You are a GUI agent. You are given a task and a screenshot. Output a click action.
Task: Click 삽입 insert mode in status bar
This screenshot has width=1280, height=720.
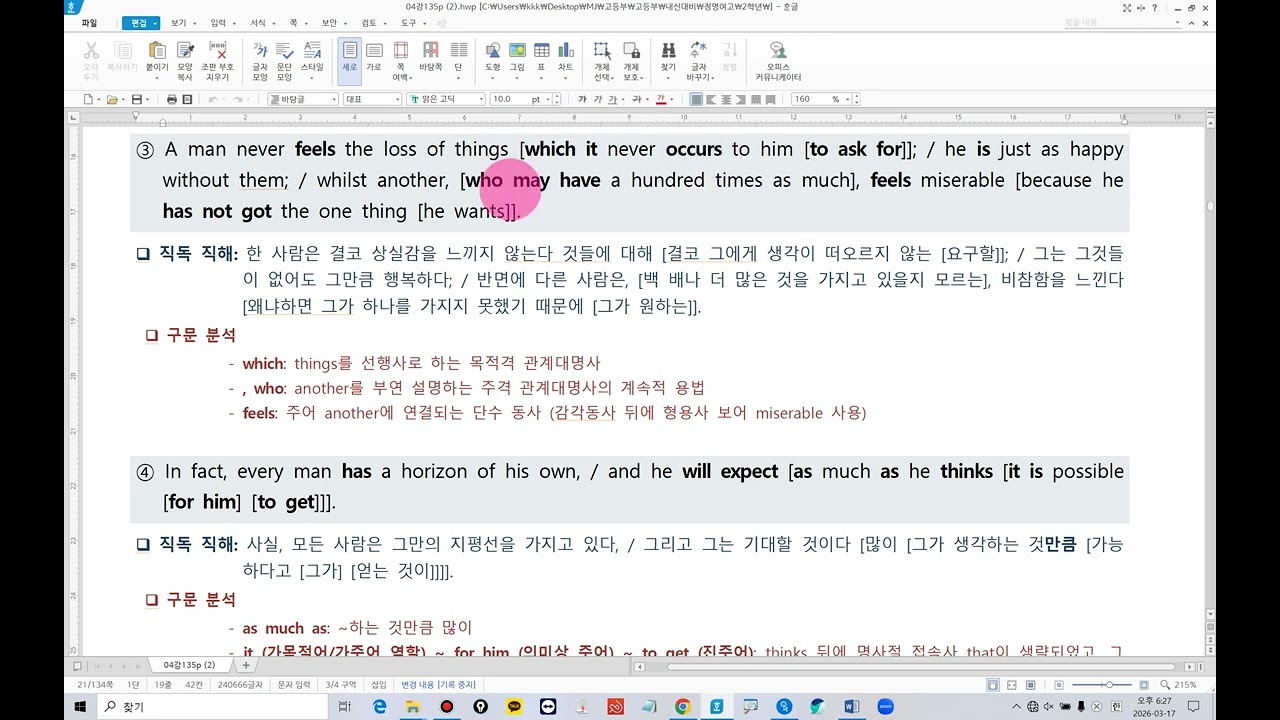point(379,685)
